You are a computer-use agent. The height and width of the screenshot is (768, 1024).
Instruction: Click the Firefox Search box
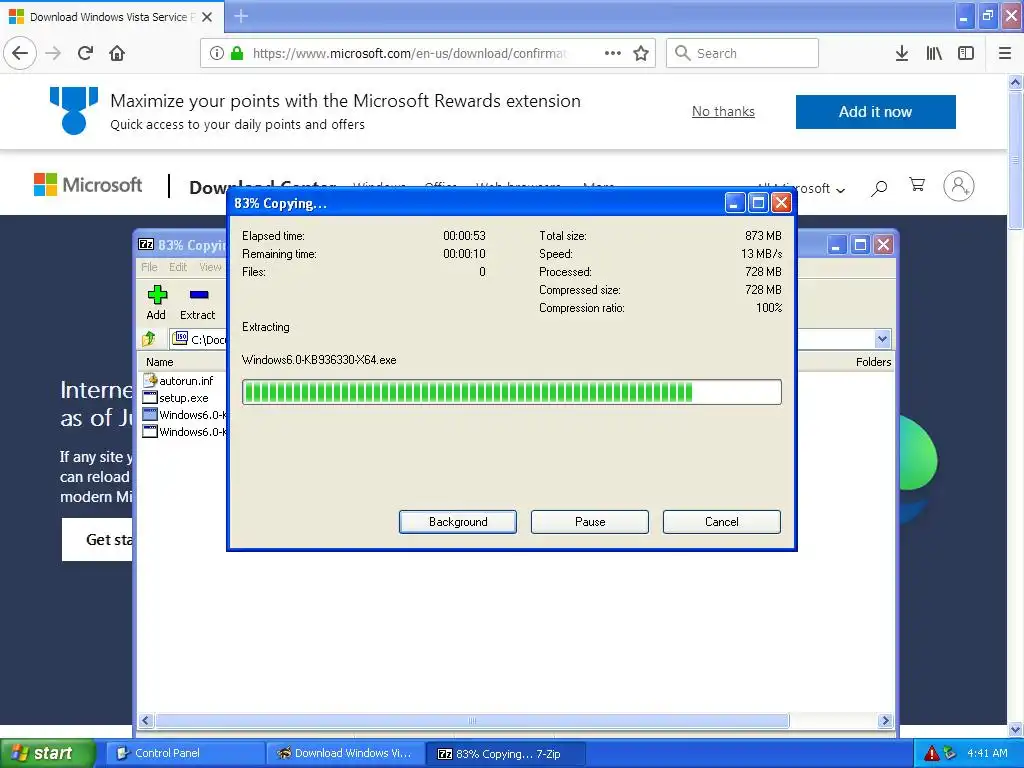tap(743, 53)
